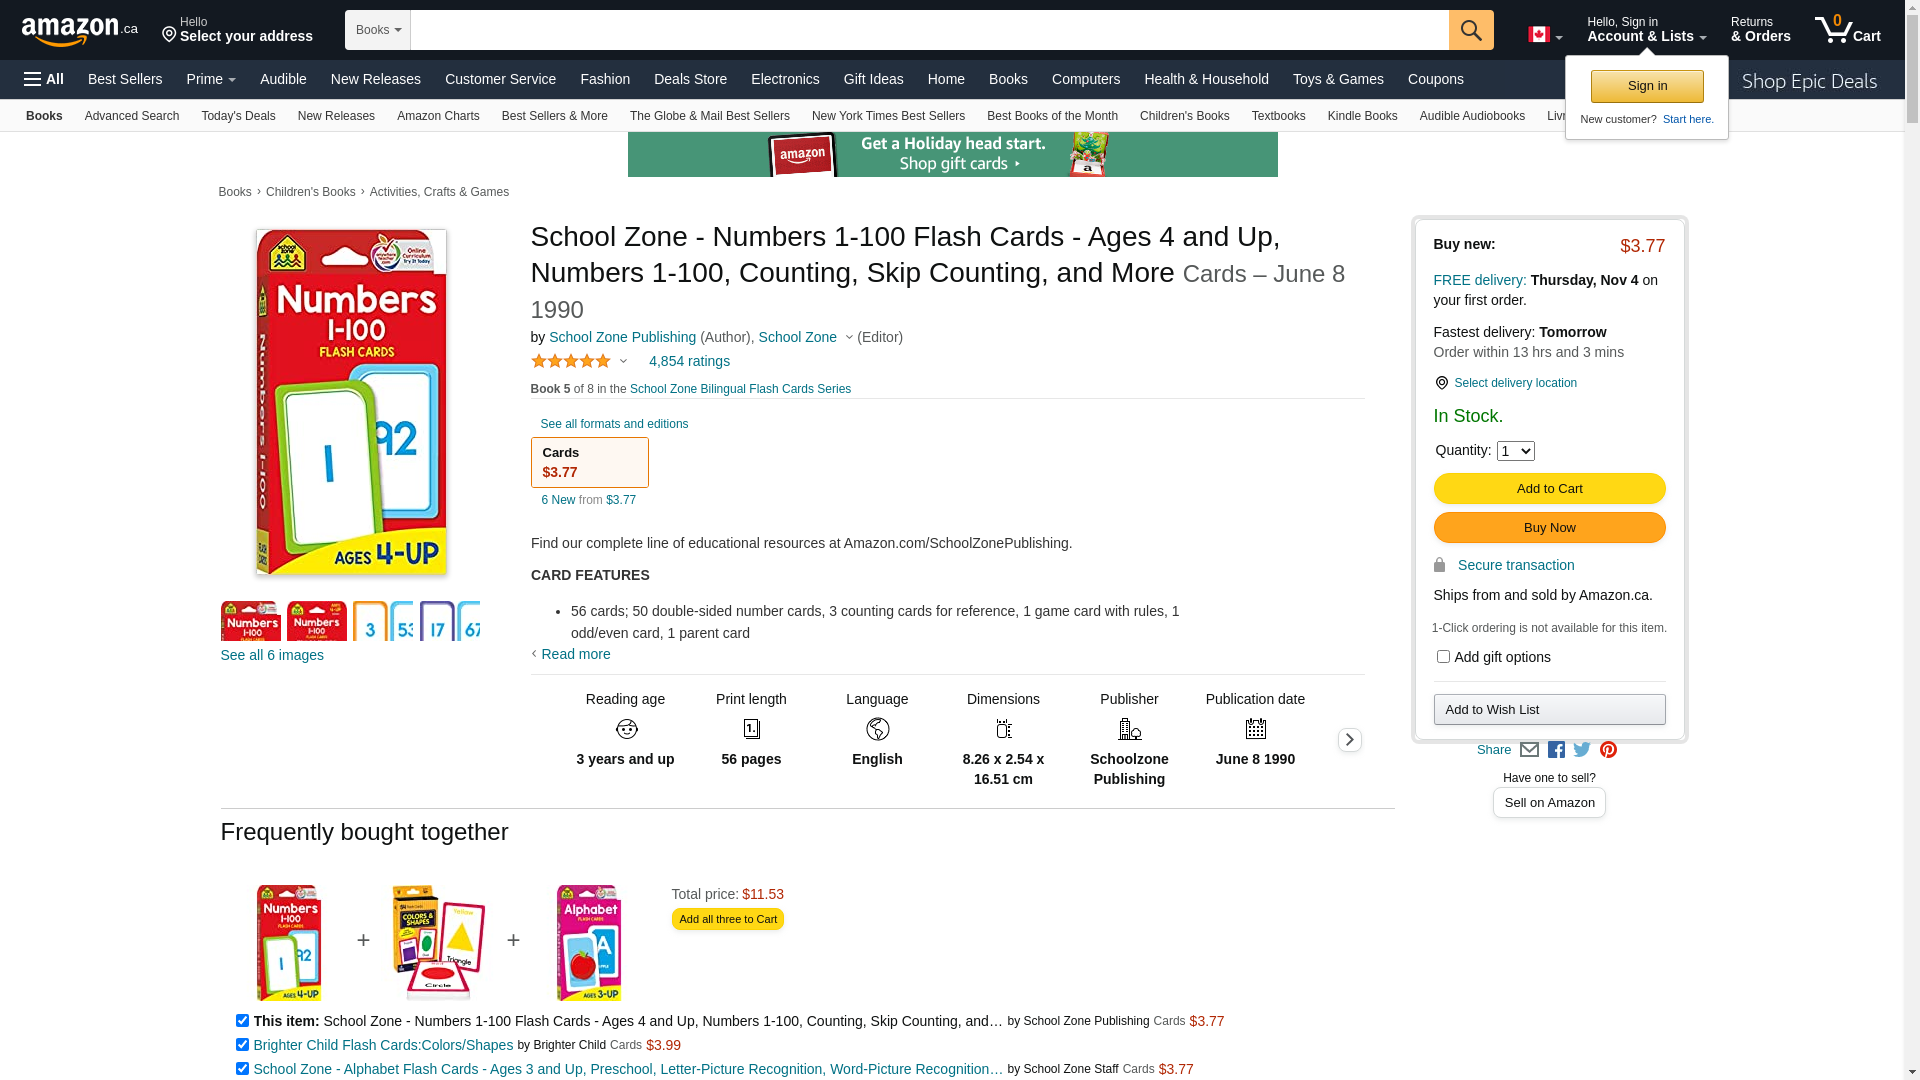
Task: Share via email envelope icon
Action: coord(1529,750)
